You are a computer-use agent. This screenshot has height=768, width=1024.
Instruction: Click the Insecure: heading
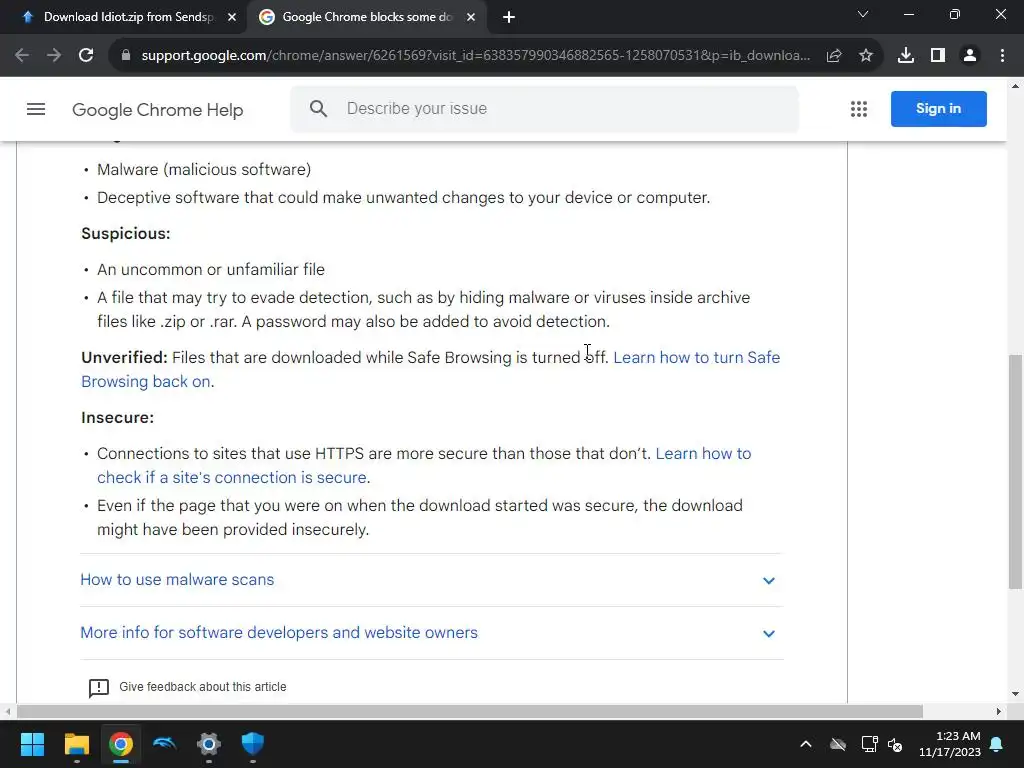(x=118, y=417)
